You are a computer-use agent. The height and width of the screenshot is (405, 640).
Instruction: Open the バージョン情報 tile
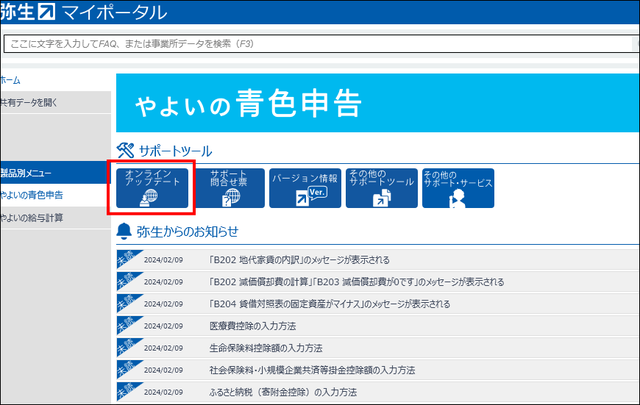(305, 188)
